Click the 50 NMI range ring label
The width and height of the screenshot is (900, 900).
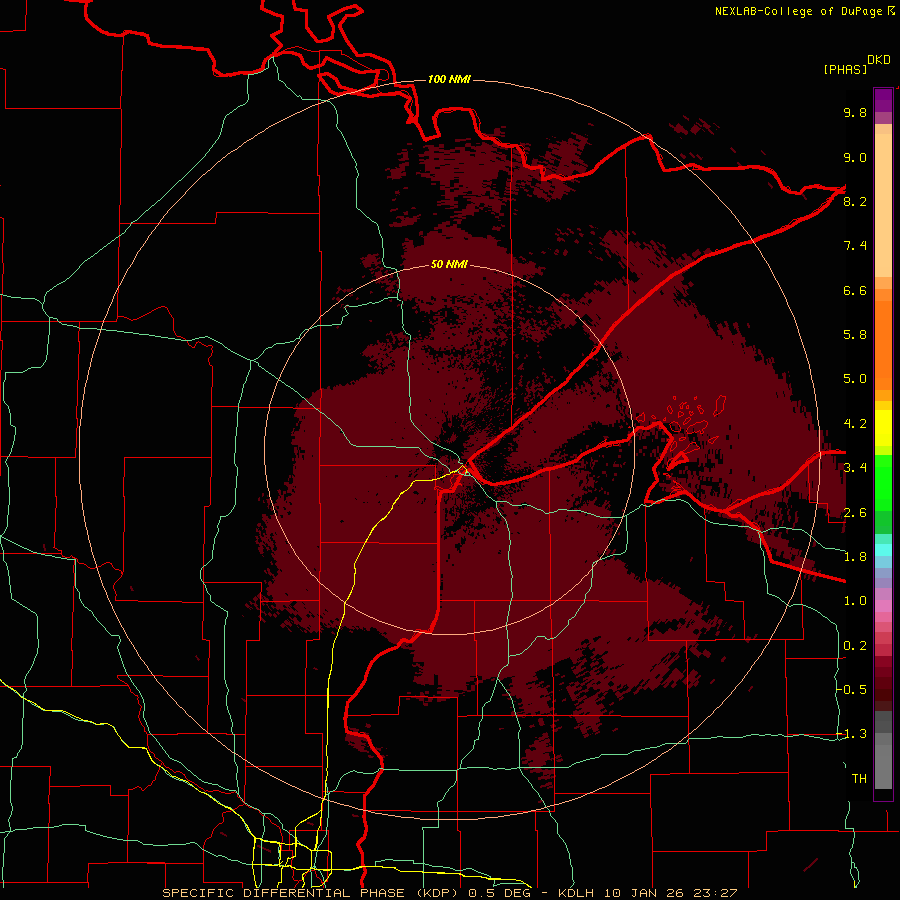tap(449, 264)
